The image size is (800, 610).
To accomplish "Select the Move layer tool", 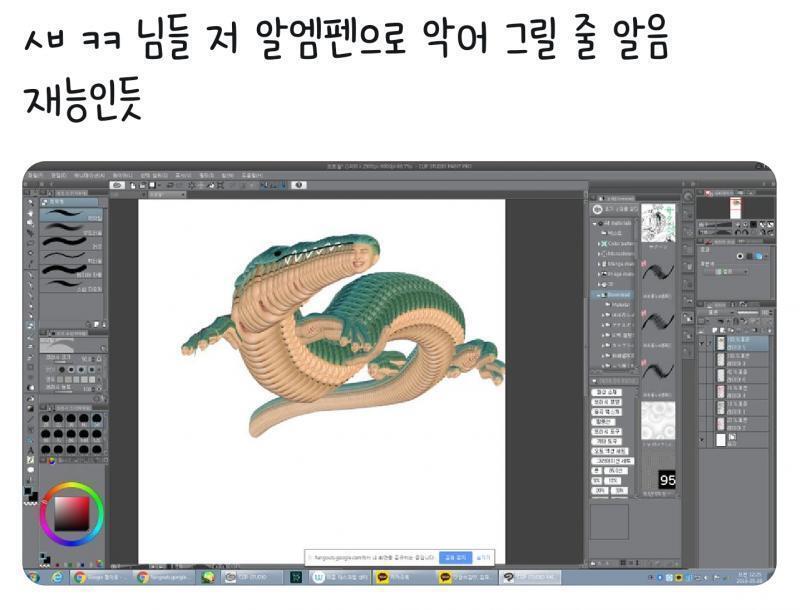I will click(30, 233).
